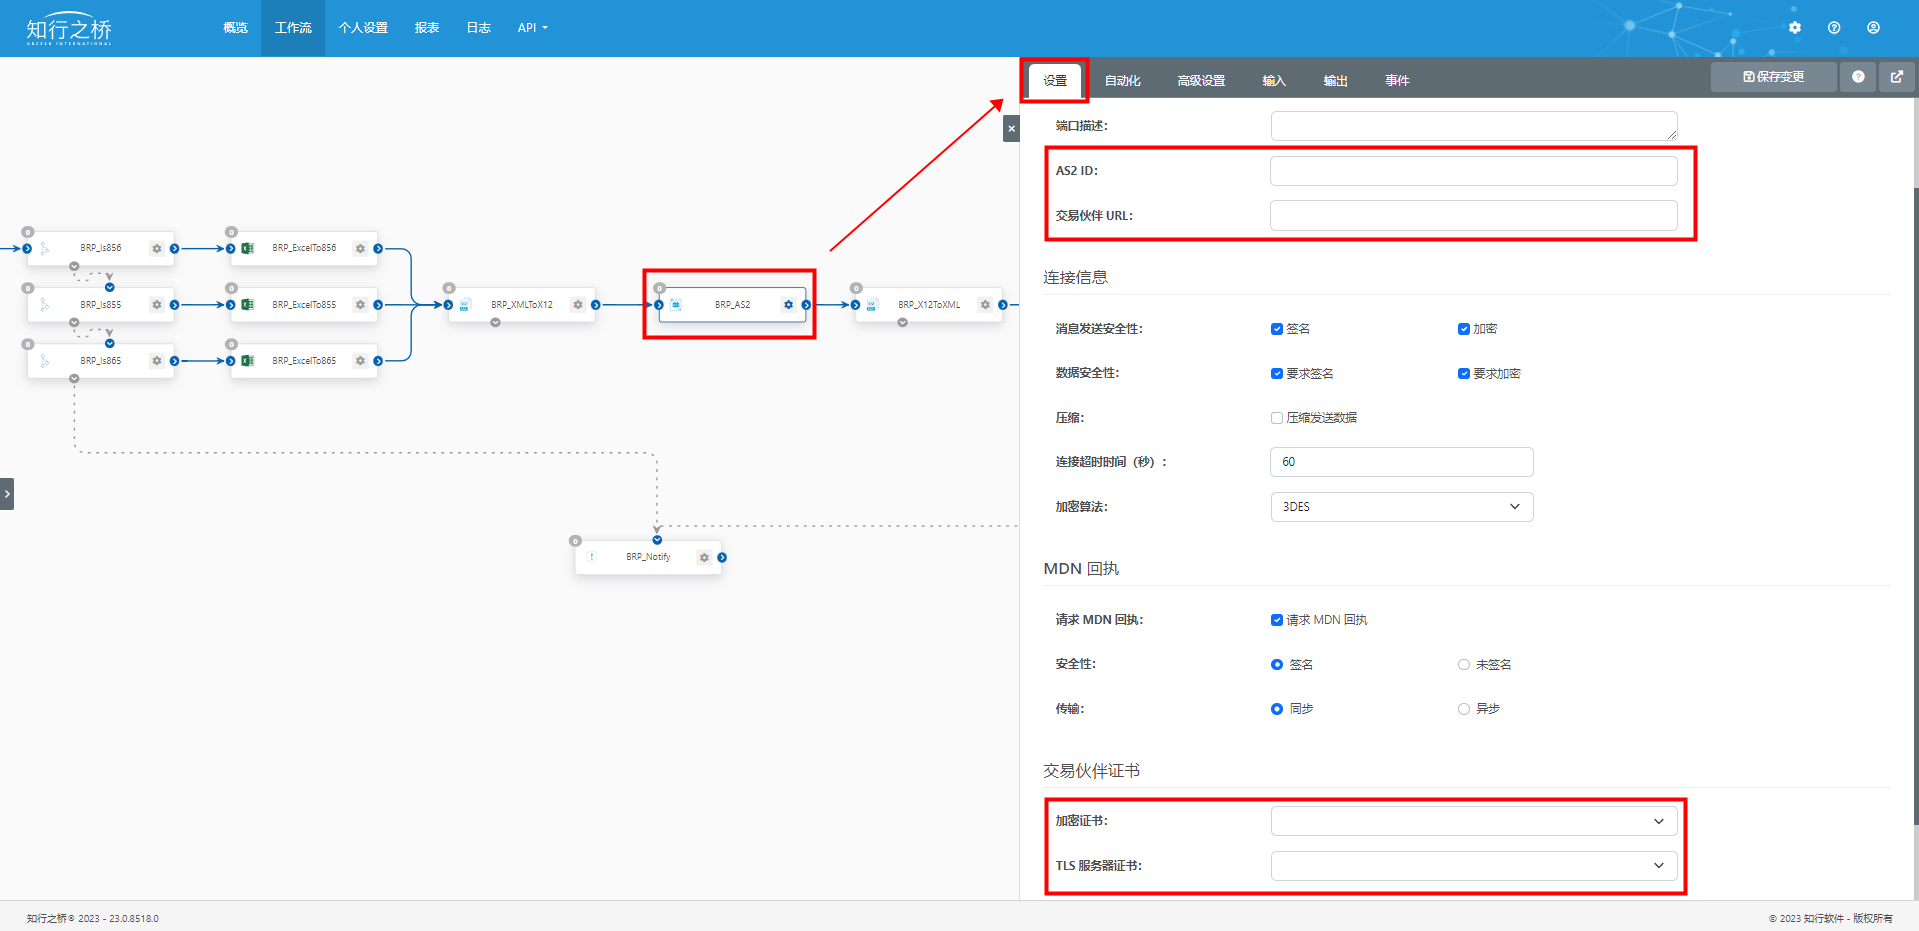Click the help question mark in header
Image resolution: width=1919 pixels, height=931 pixels.
(x=1834, y=28)
